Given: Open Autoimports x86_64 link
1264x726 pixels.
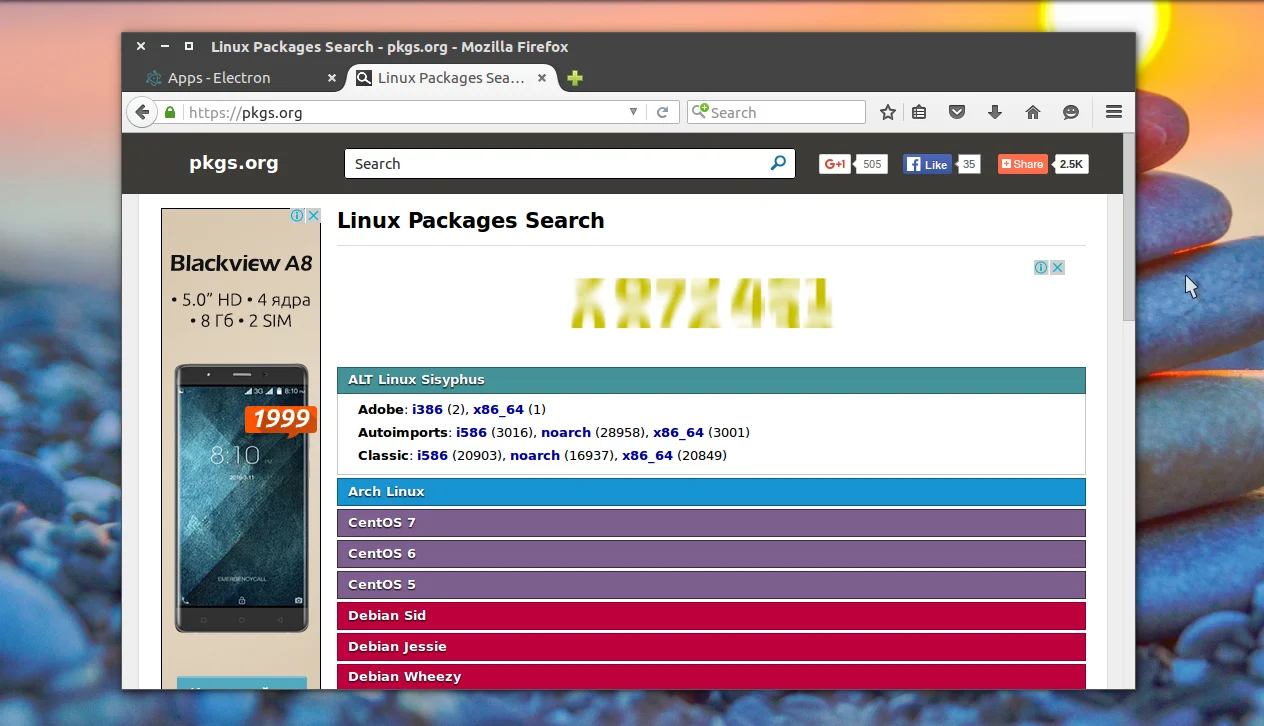Looking at the screenshot, I should [678, 432].
